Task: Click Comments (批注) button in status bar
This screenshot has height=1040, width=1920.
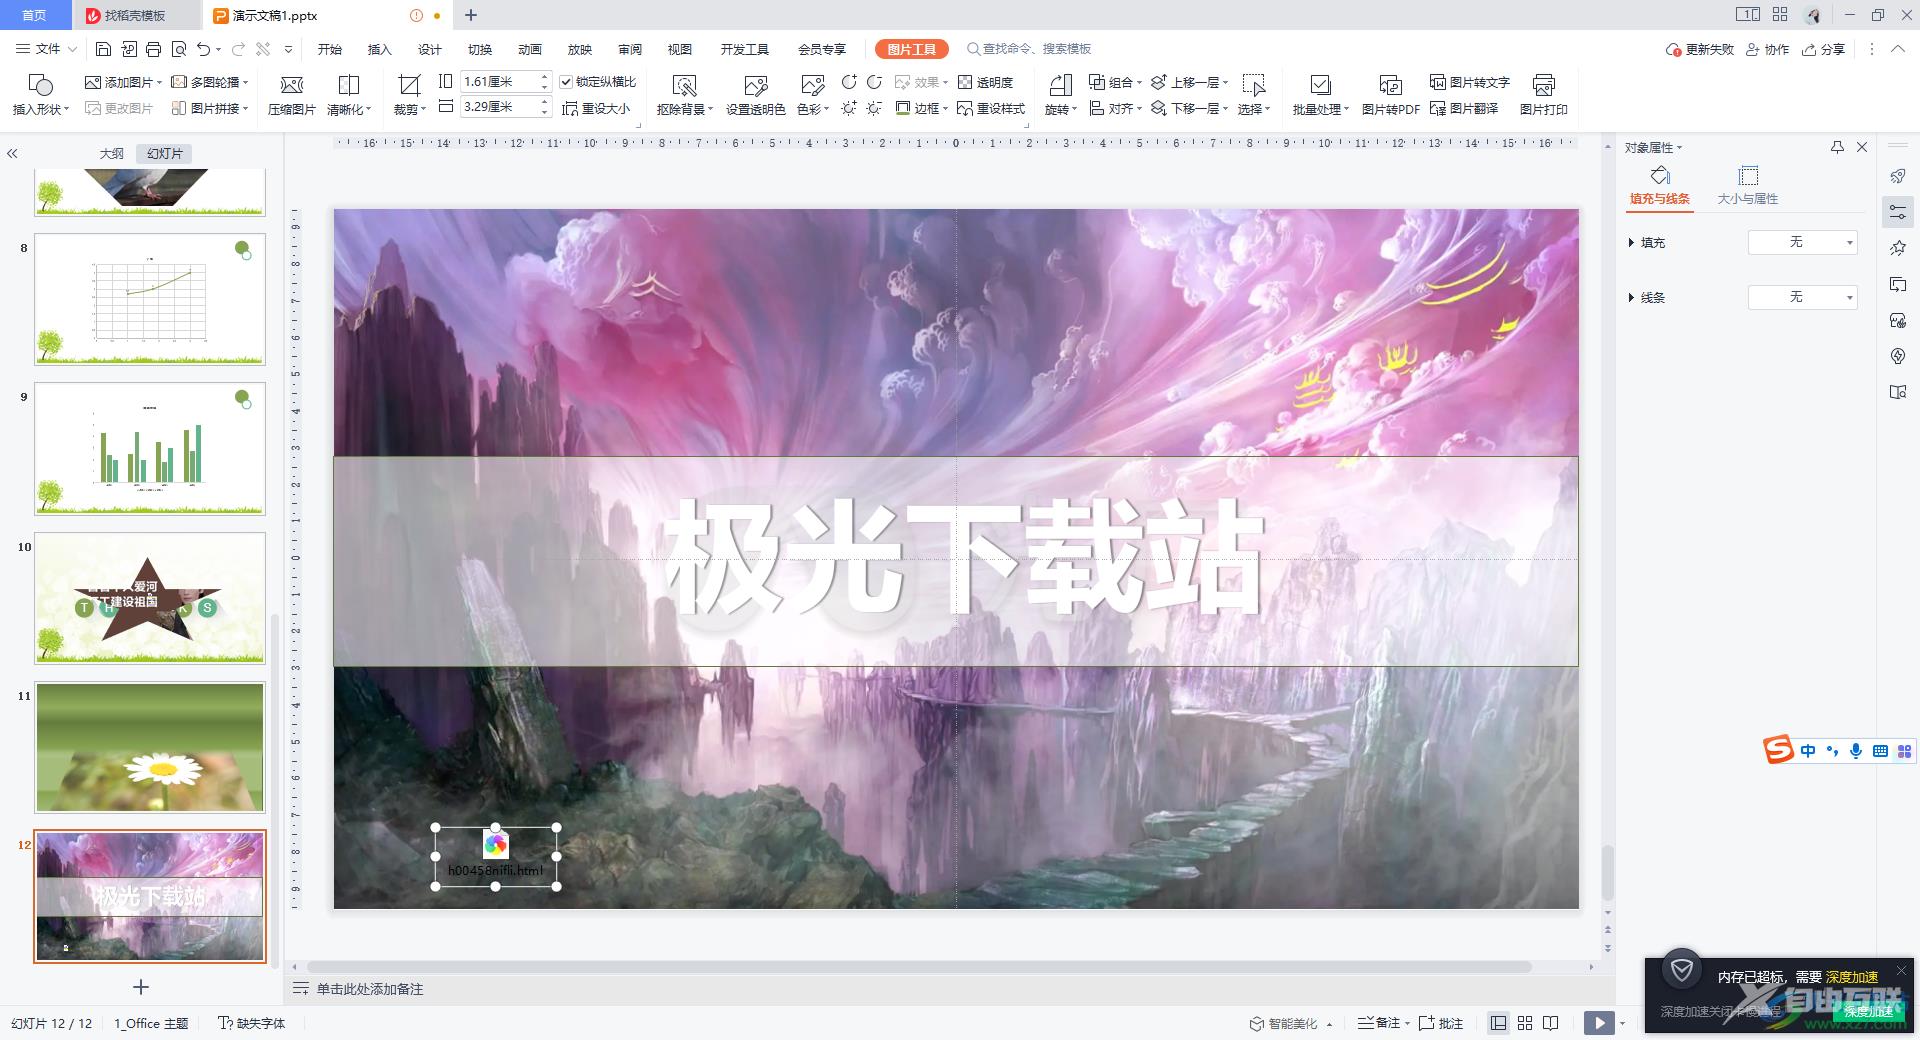Action: 1441,1023
